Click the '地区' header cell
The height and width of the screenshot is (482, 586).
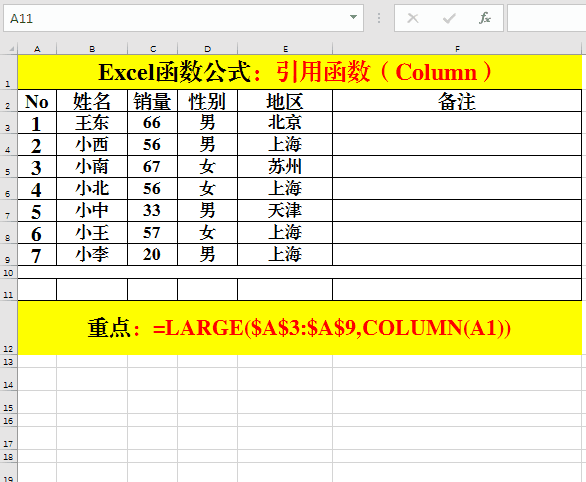[x=285, y=101]
